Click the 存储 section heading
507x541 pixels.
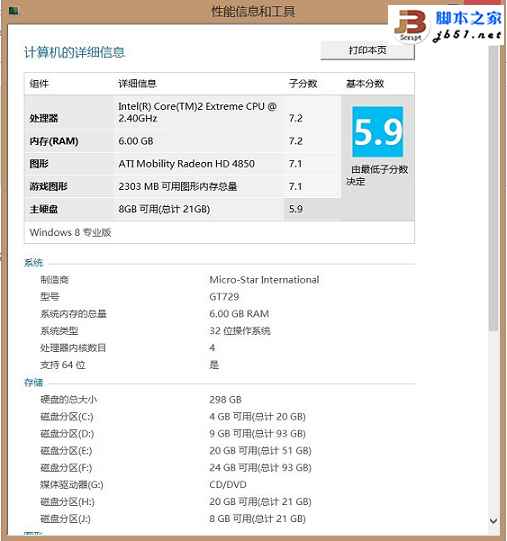click(x=33, y=382)
